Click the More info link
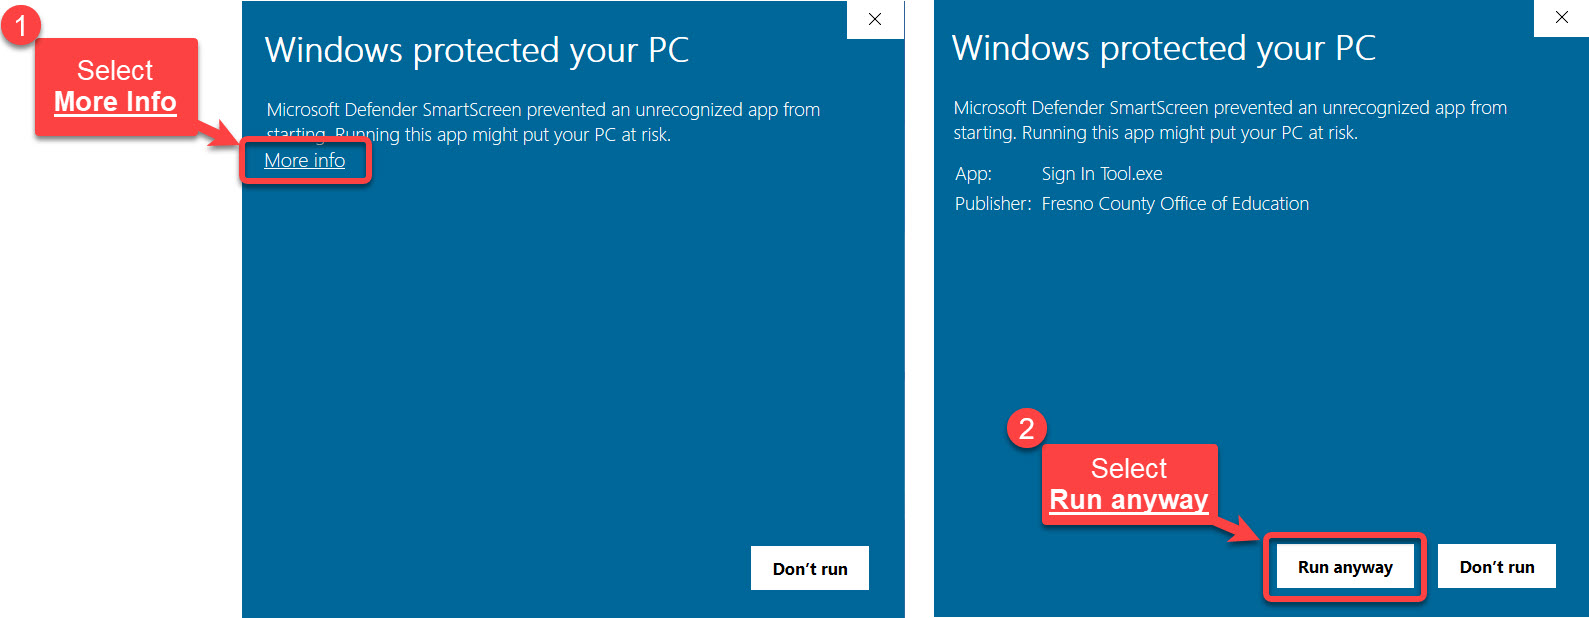The image size is (1589, 618). pyautogui.click(x=304, y=161)
